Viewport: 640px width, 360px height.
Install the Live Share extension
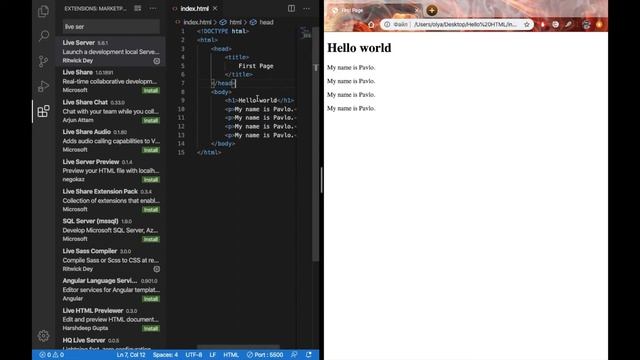point(151,91)
